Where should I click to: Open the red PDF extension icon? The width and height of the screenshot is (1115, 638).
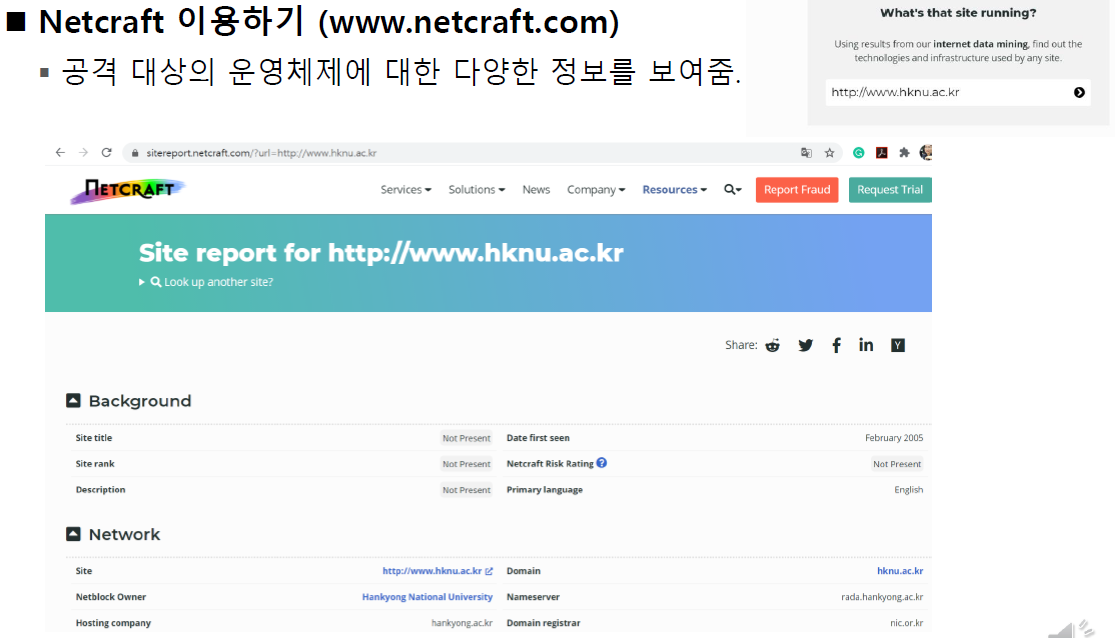pos(882,152)
